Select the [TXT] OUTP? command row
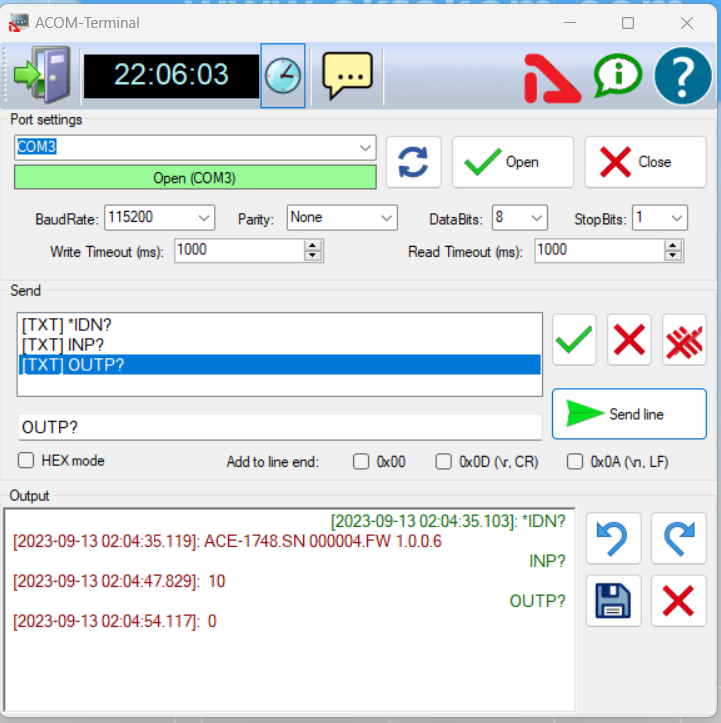 279,365
